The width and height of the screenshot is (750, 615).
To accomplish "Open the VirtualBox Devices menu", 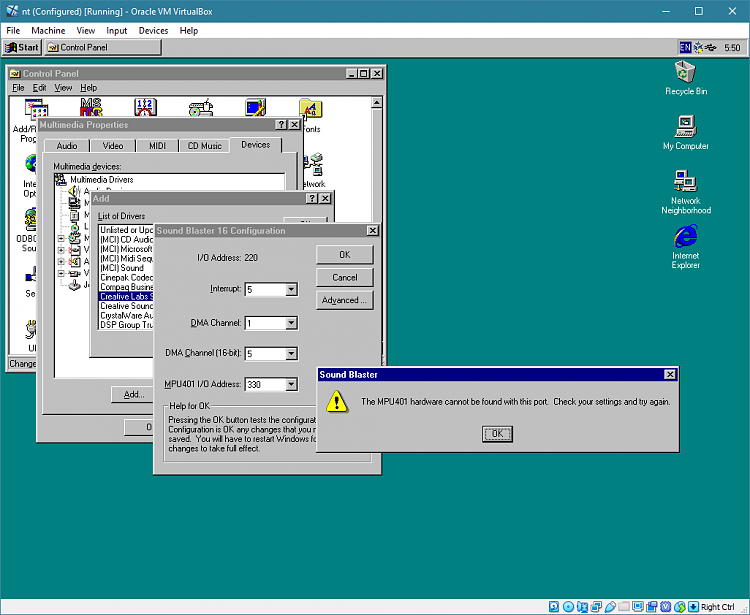I will pos(153,31).
